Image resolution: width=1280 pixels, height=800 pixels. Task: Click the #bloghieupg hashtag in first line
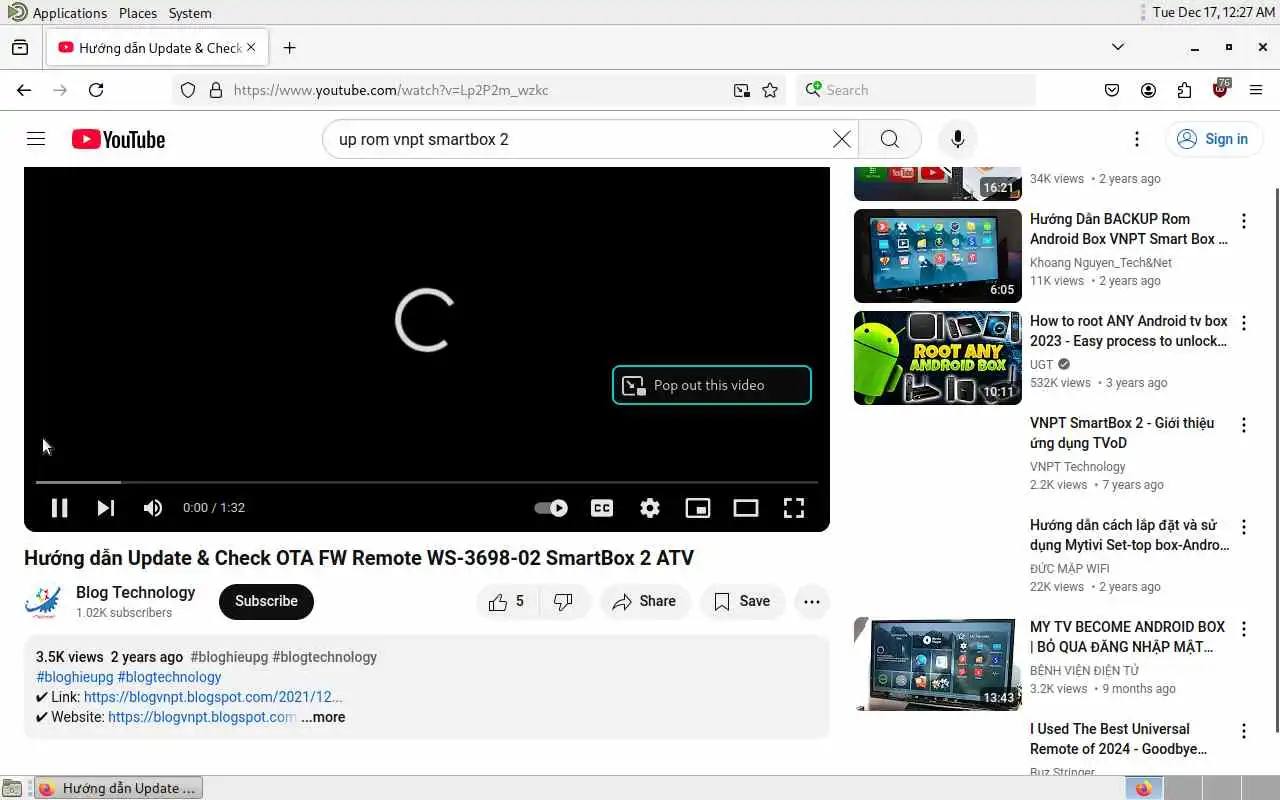pyautogui.click(x=227, y=657)
